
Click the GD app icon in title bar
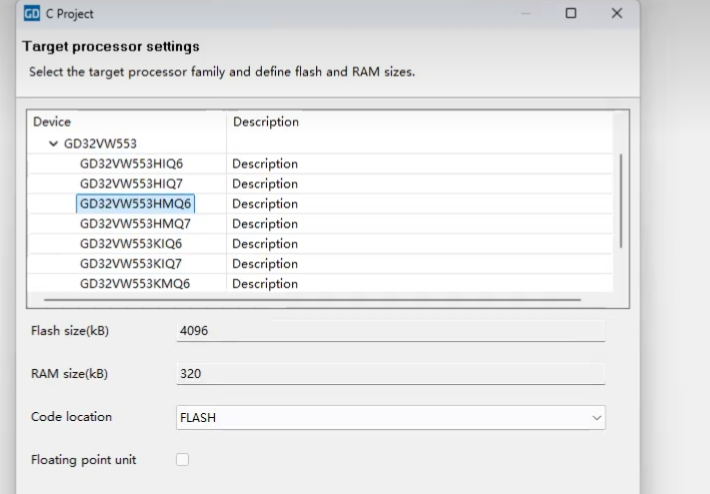pyautogui.click(x=31, y=14)
